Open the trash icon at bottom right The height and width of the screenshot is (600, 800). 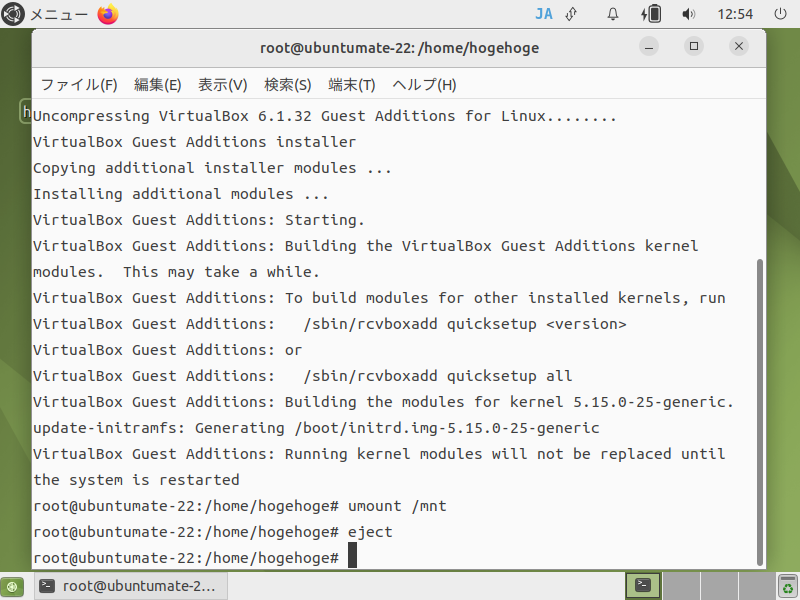(x=788, y=586)
